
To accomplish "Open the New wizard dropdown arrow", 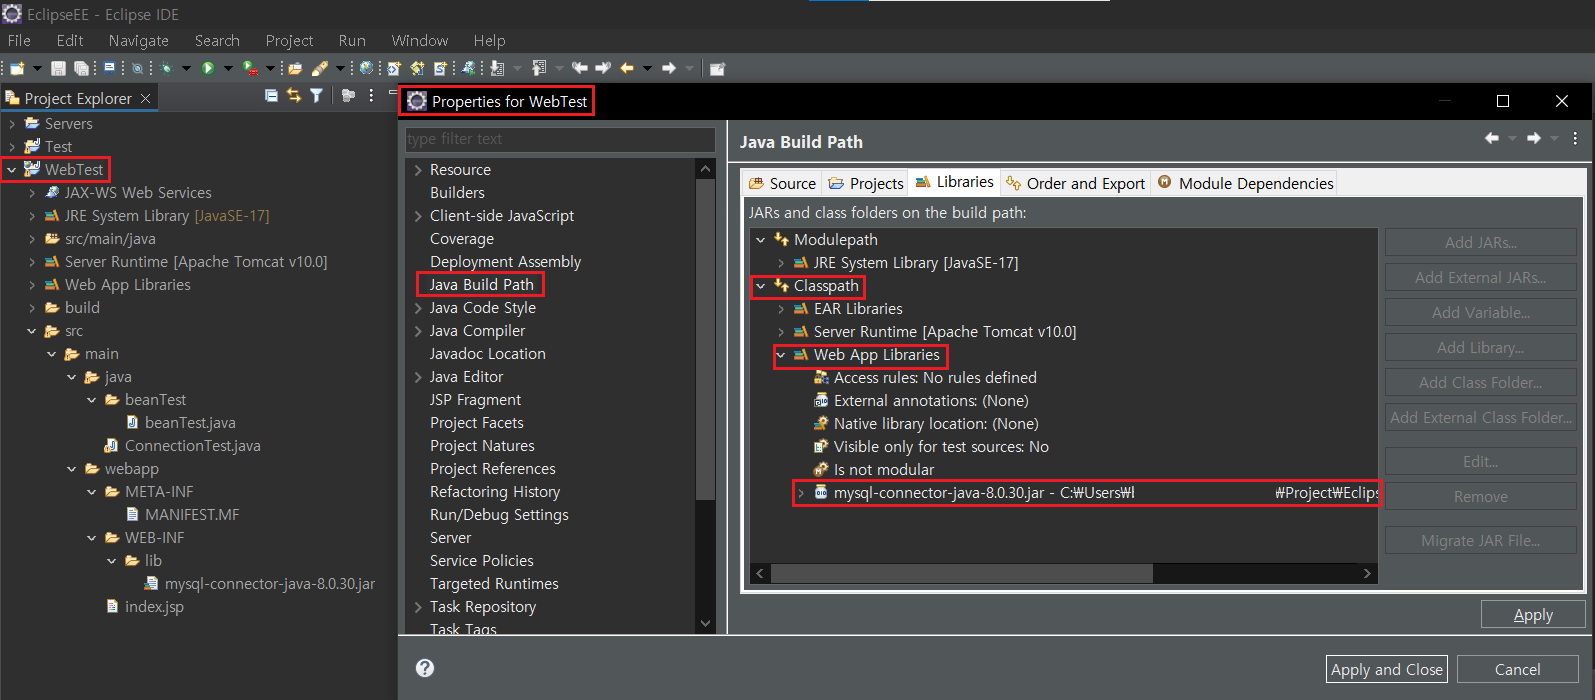I will [x=37, y=68].
